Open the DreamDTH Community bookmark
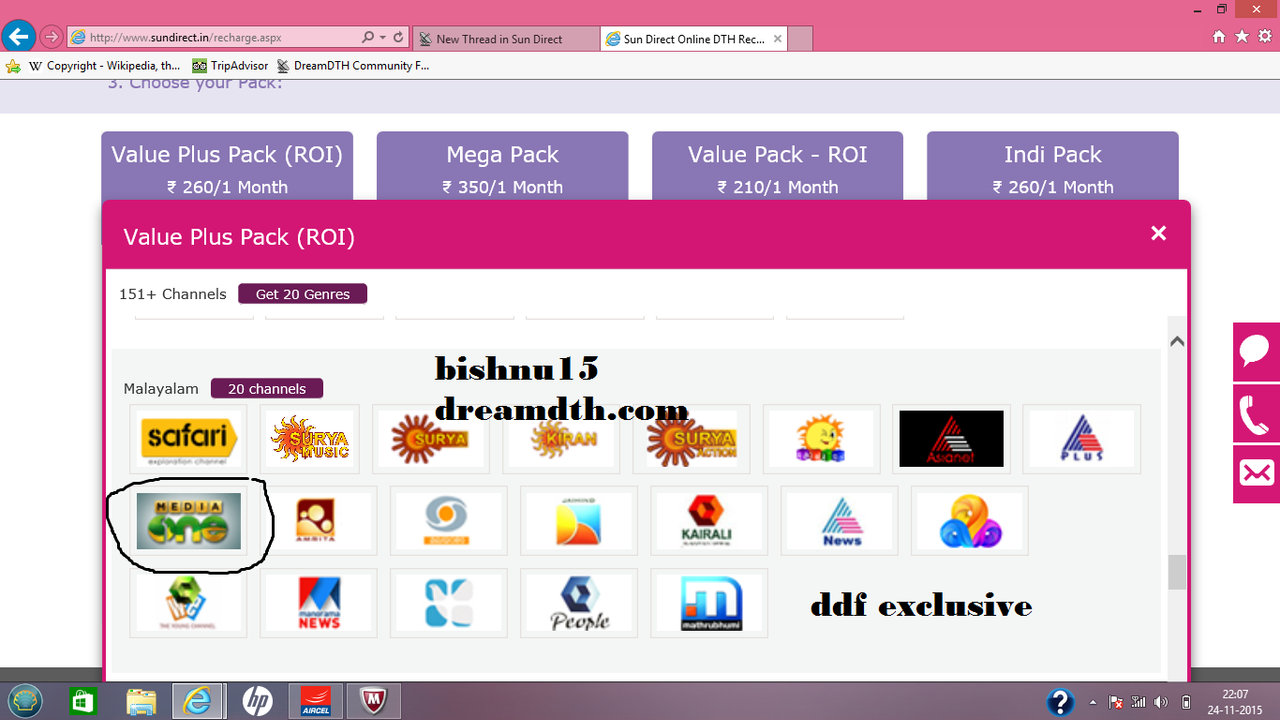 tap(353, 66)
